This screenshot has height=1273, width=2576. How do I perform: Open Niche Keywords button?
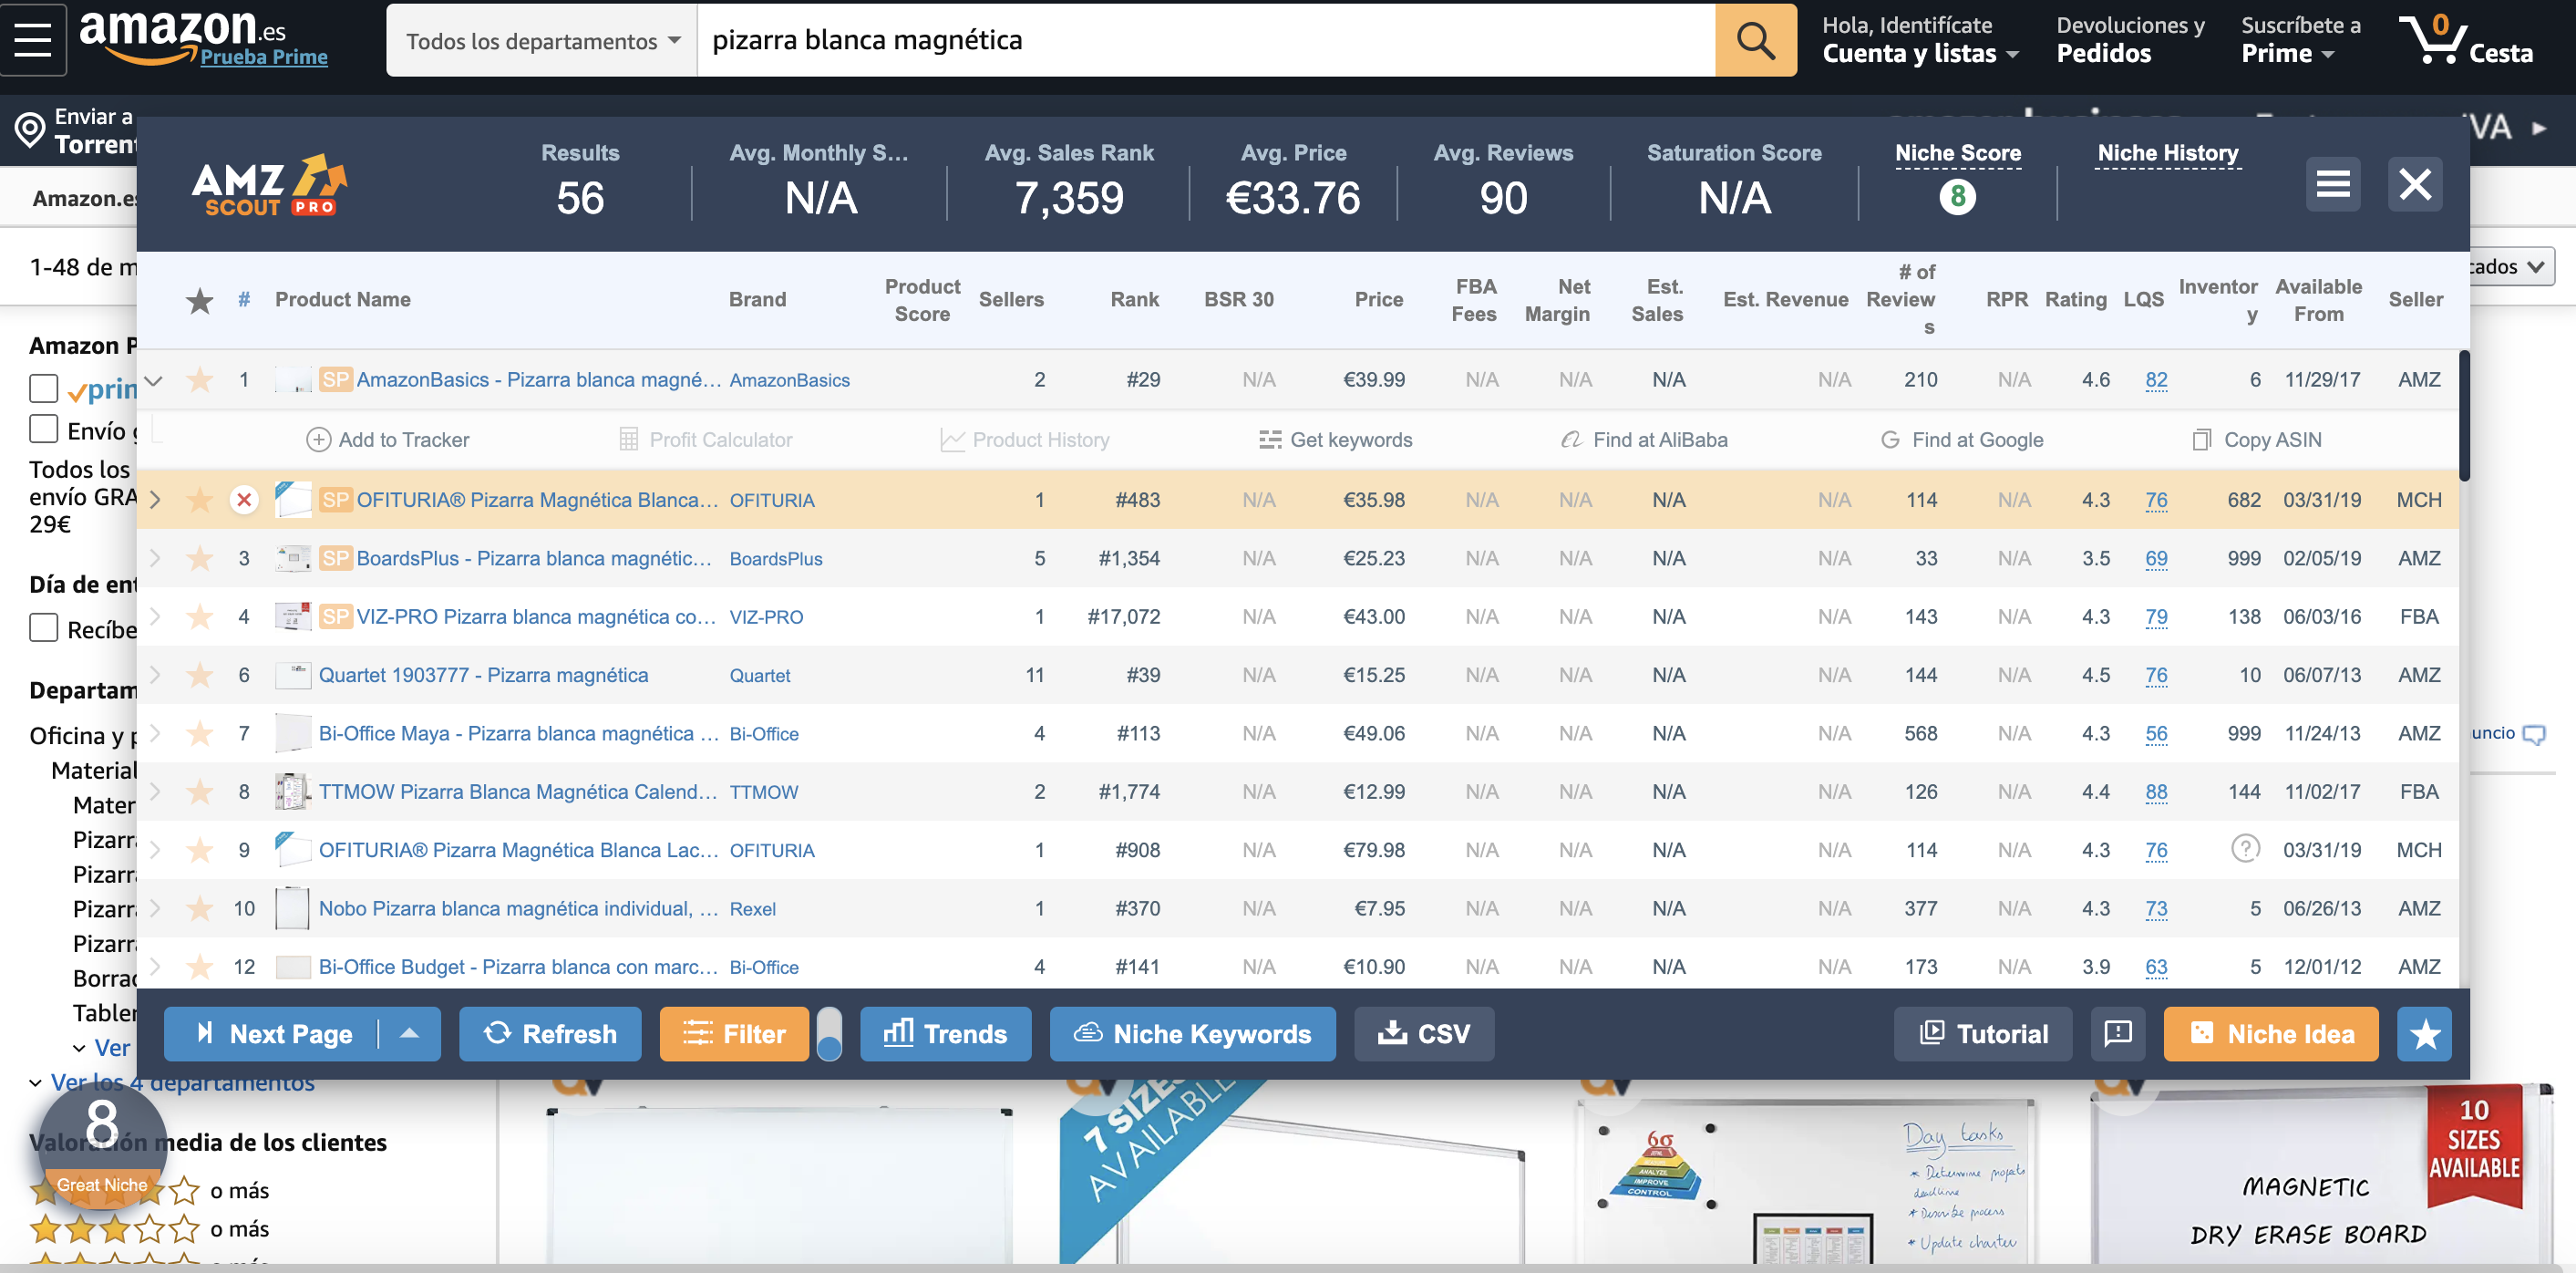coord(1193,1034)
